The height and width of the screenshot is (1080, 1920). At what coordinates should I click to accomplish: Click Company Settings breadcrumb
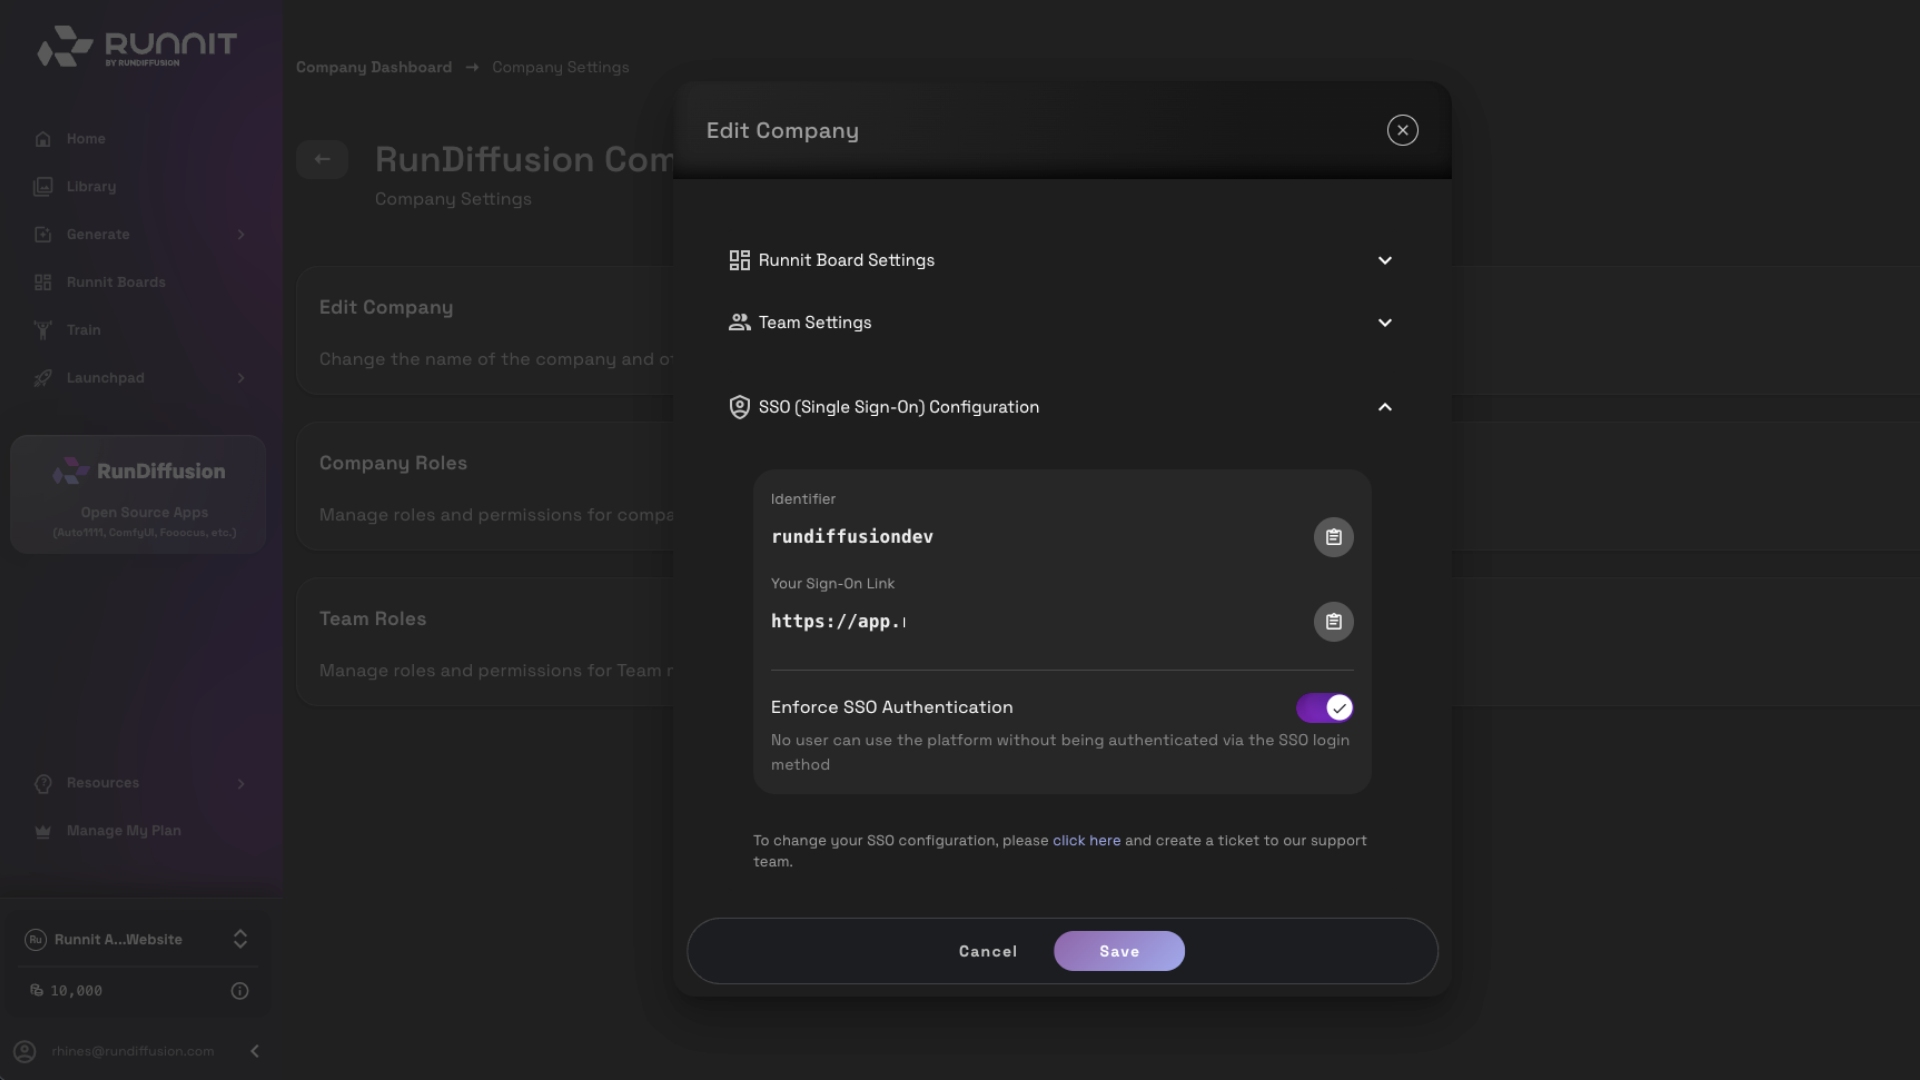pos(560,68)
